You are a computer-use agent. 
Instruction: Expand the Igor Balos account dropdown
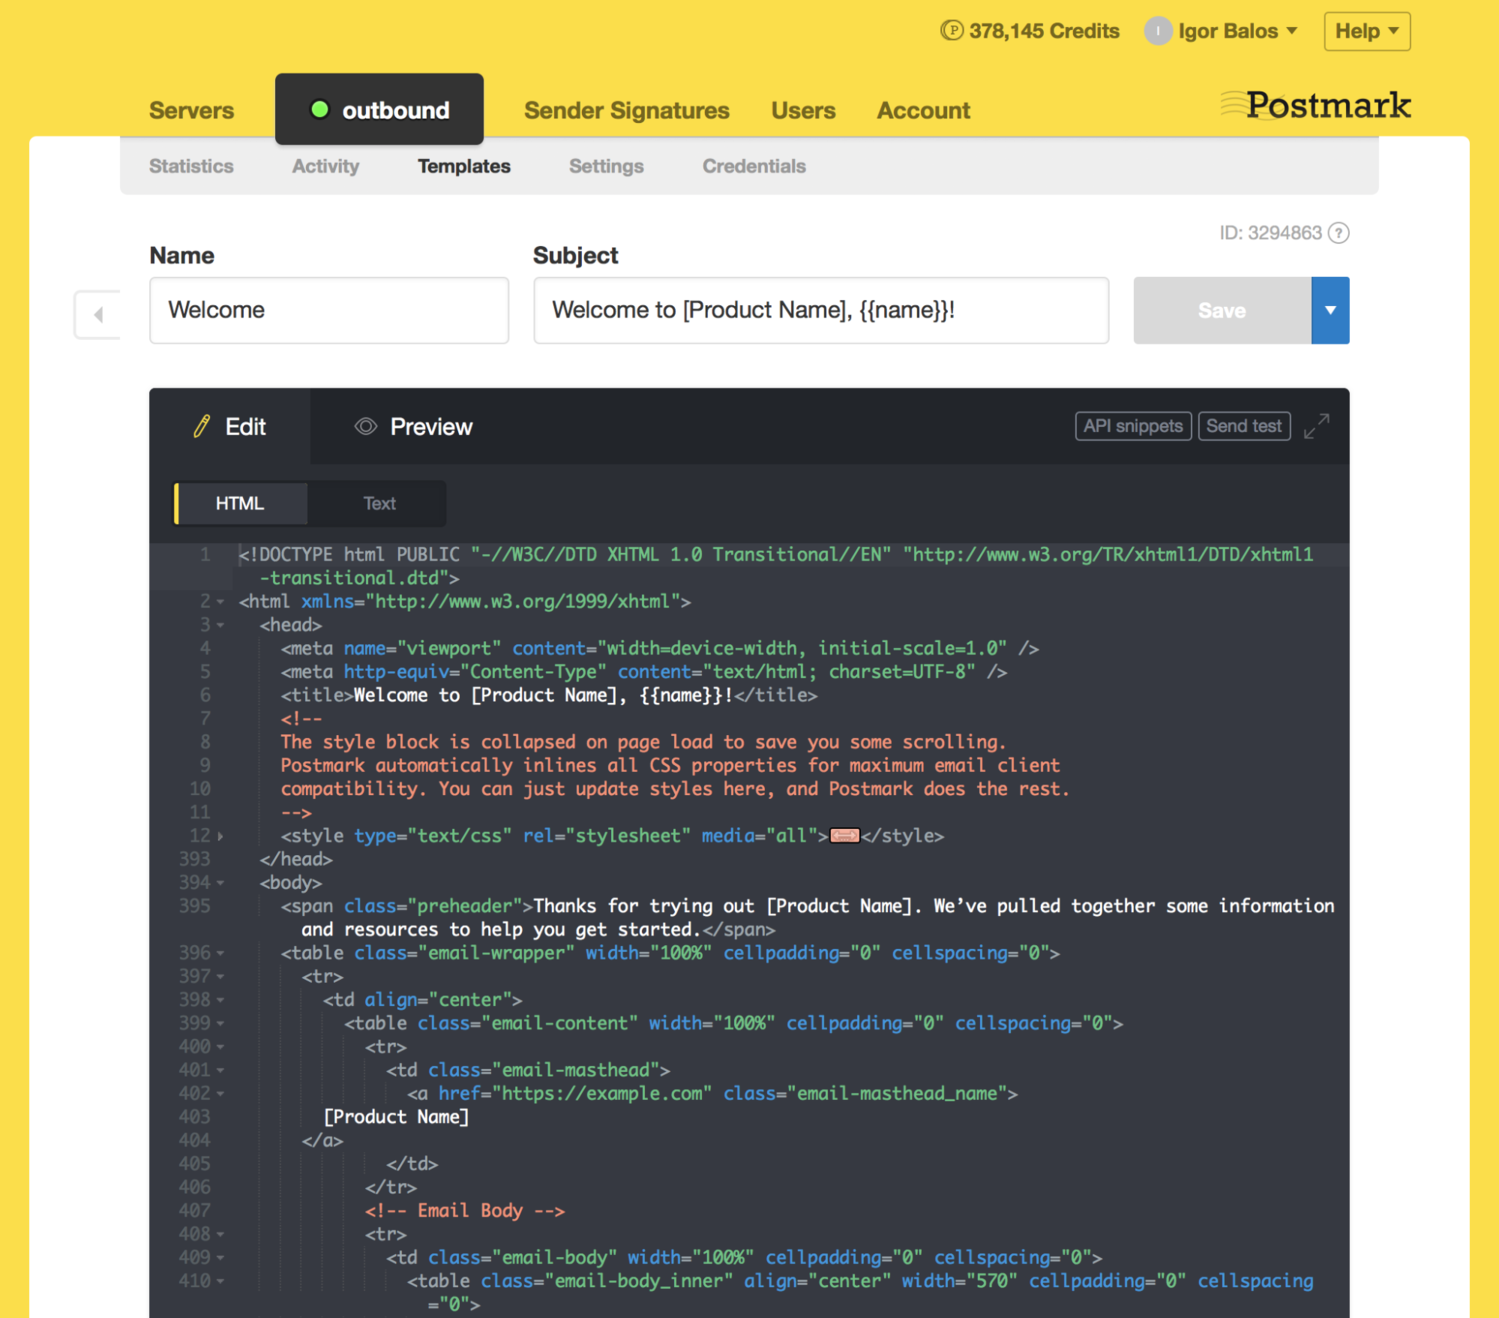point(1292,31)
